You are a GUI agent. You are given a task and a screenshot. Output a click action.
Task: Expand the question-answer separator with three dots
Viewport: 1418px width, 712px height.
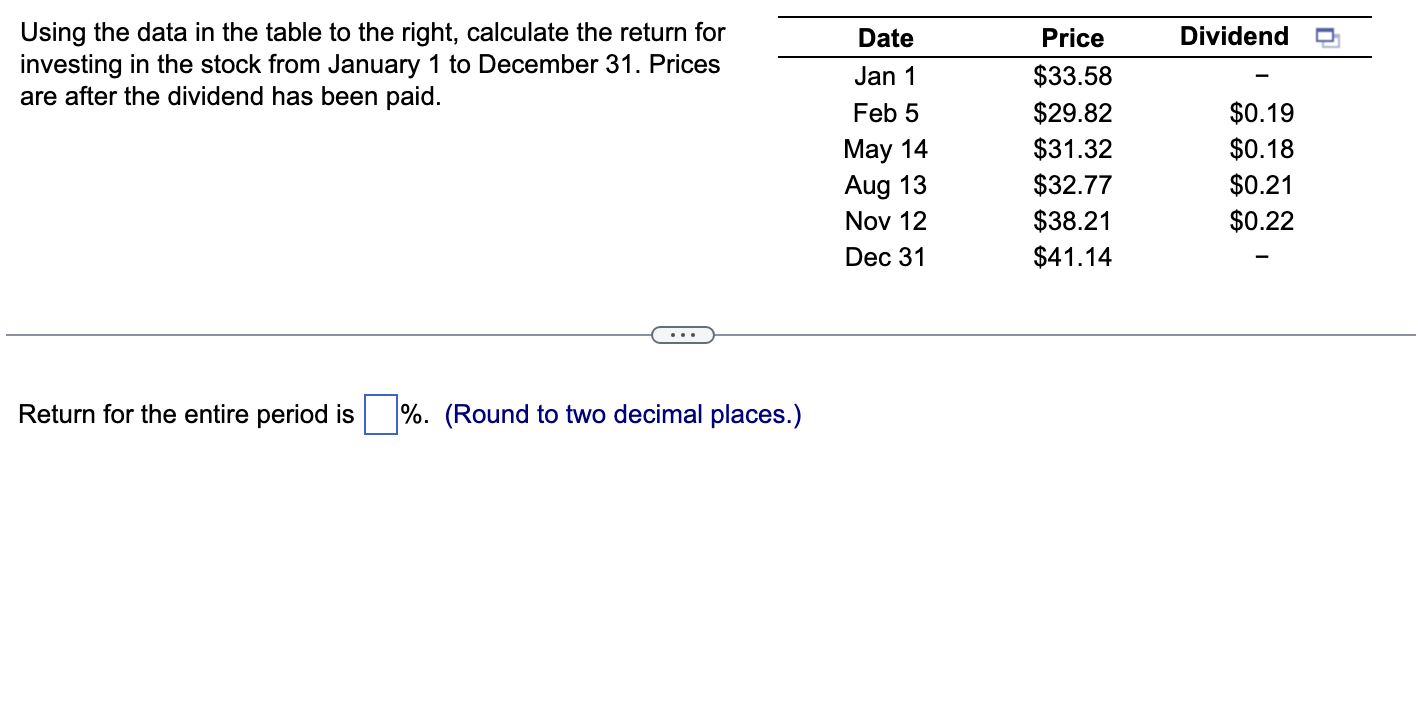[683, 334]
